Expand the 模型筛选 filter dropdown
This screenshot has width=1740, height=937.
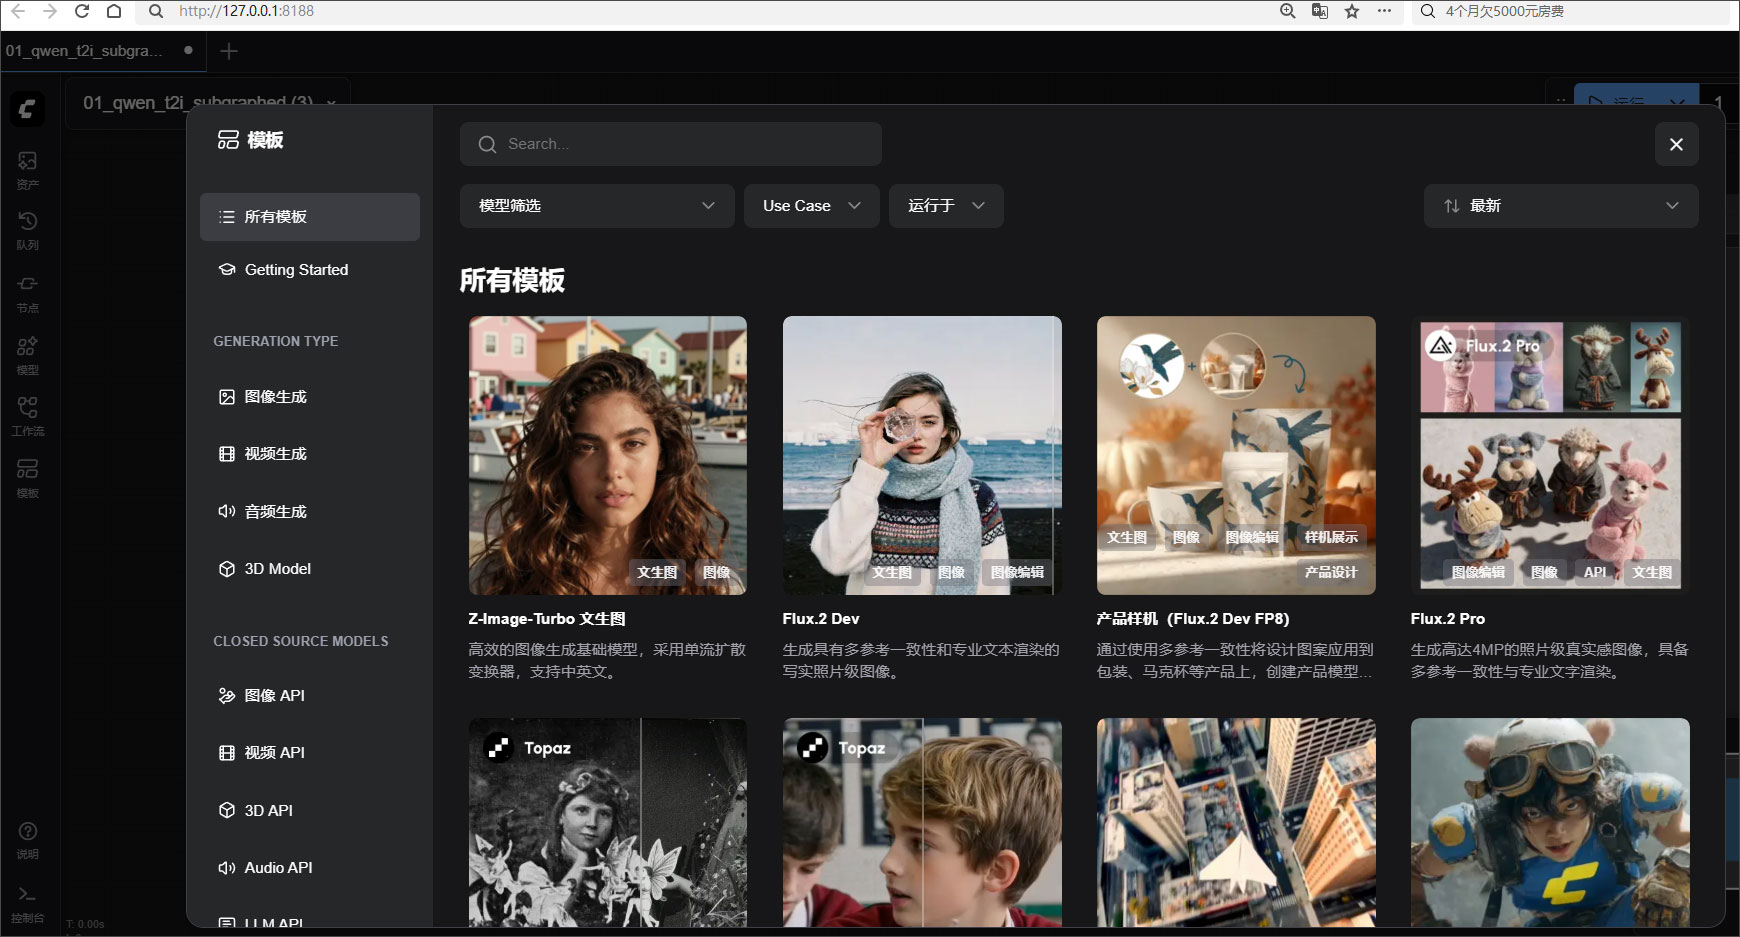[597, 205]
